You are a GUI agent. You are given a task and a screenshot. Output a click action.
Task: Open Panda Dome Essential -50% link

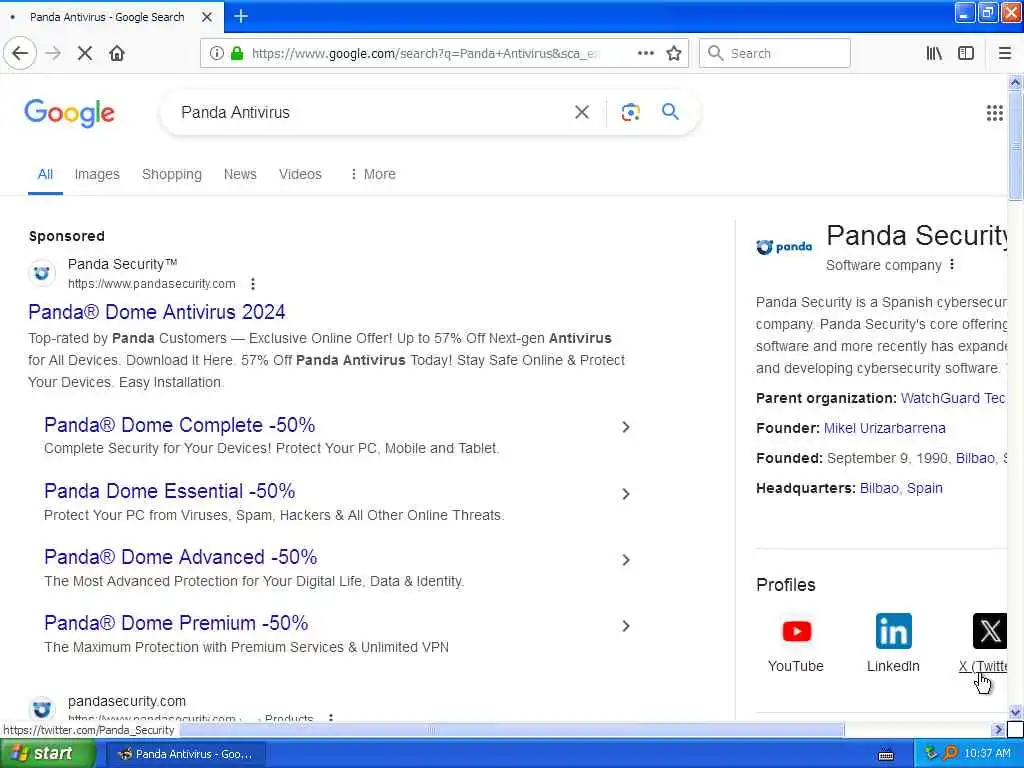pyautogui.click(x=170, y=491)
